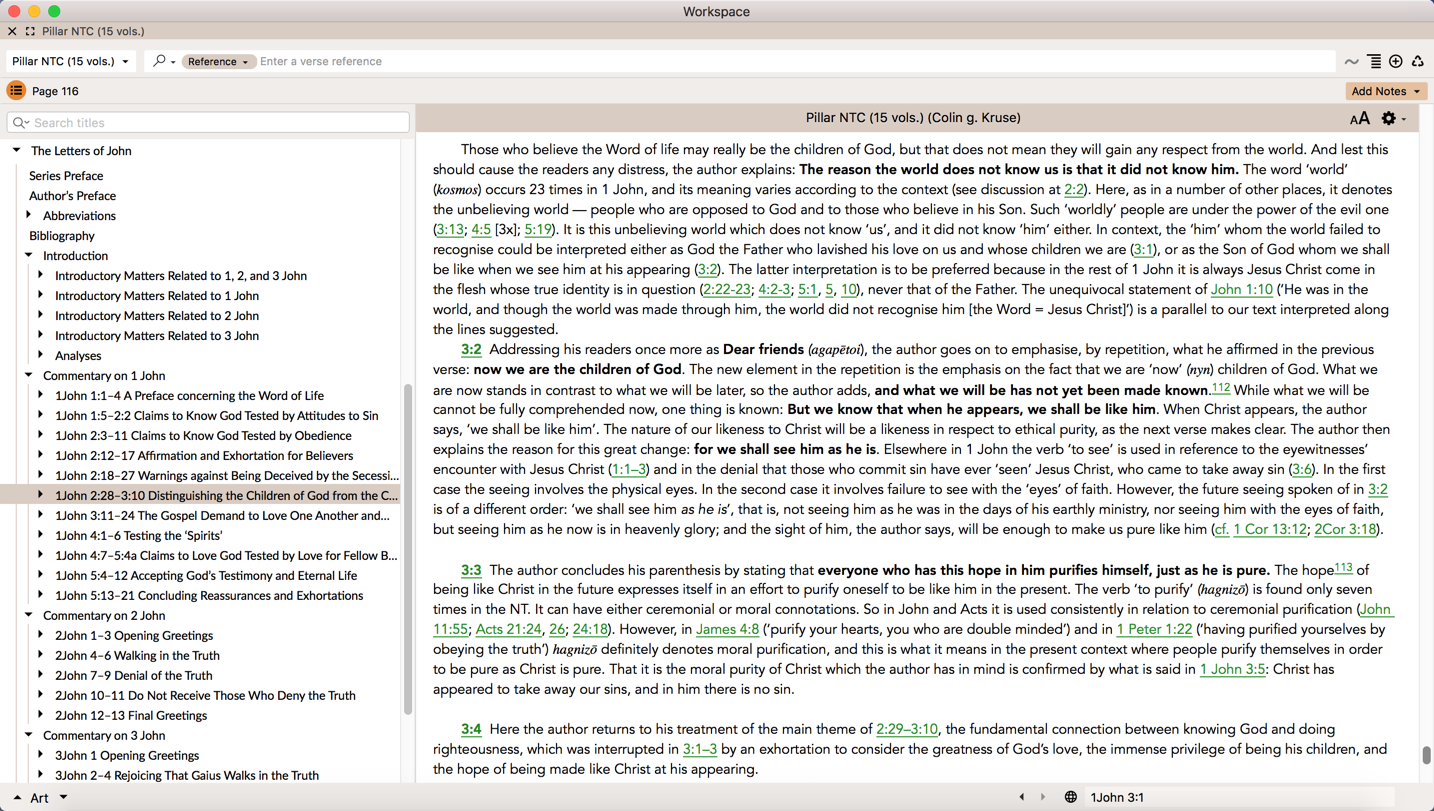Open footnote 113 after 'The hope'
Image resolution: width=1434 pixels, height=811 pixels.
pos(1343,568)
